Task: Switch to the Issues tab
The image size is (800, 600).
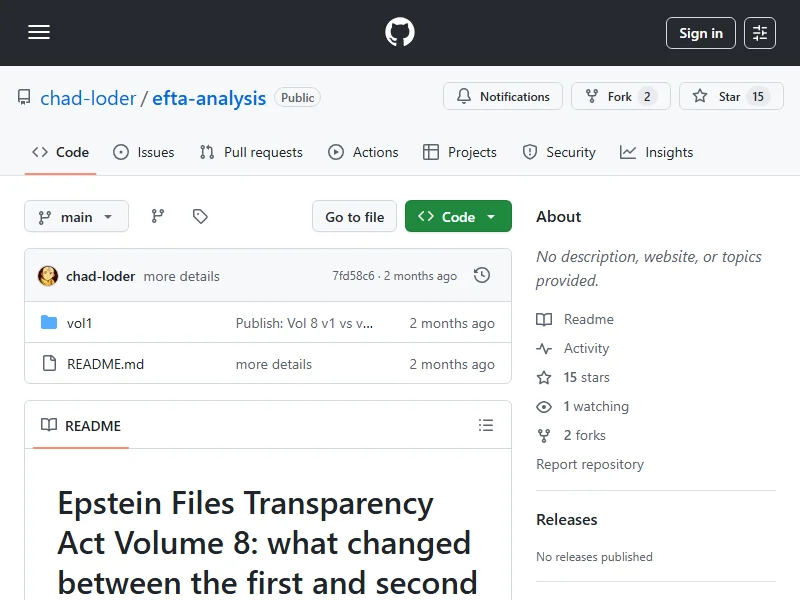Action: click(x=144, y=152)
